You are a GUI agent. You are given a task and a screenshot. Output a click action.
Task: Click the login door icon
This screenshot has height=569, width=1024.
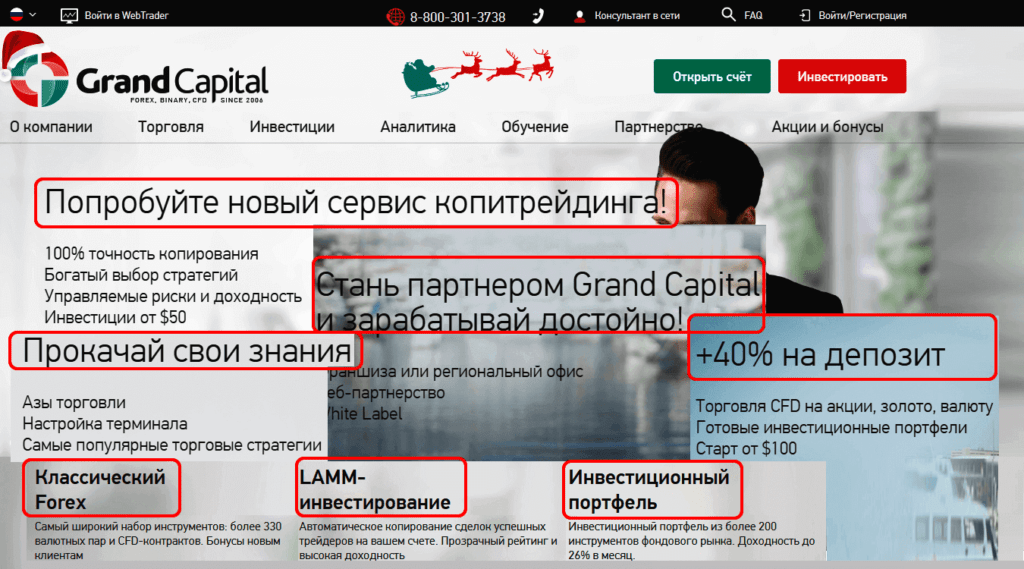(x=805, y=15)
